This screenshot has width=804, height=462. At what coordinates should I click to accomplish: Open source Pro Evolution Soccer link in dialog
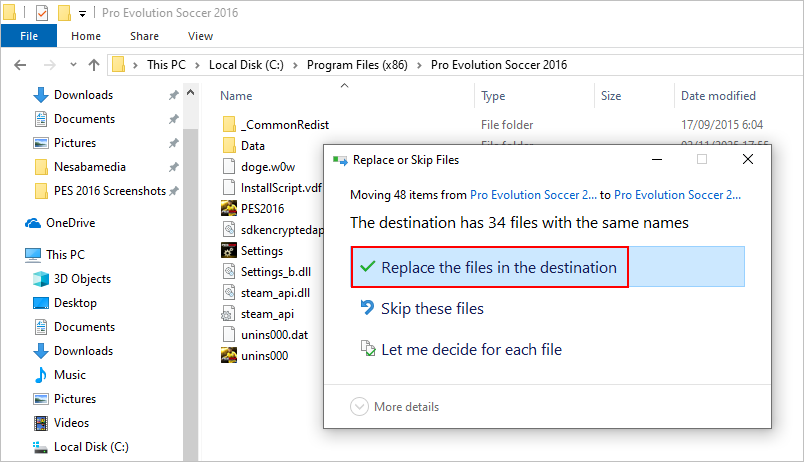[533, 195]
